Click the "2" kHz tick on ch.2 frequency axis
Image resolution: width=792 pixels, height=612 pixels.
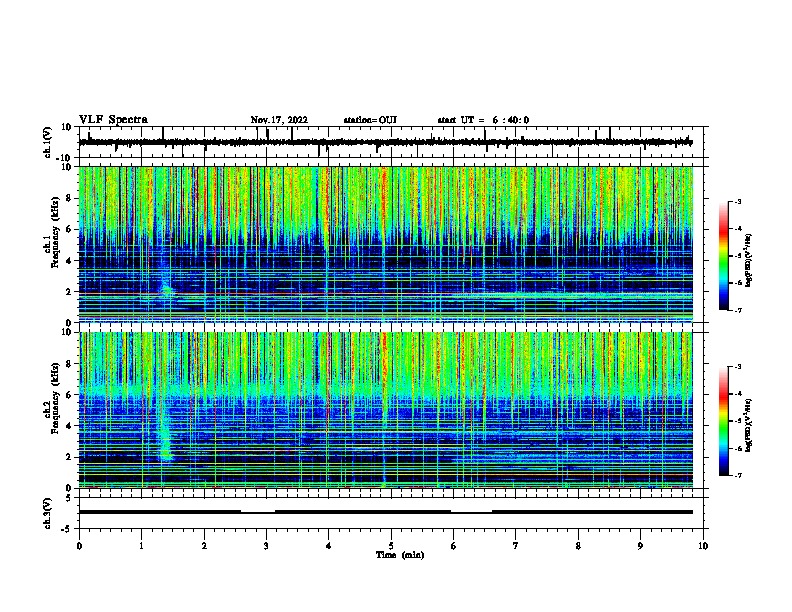69,457
